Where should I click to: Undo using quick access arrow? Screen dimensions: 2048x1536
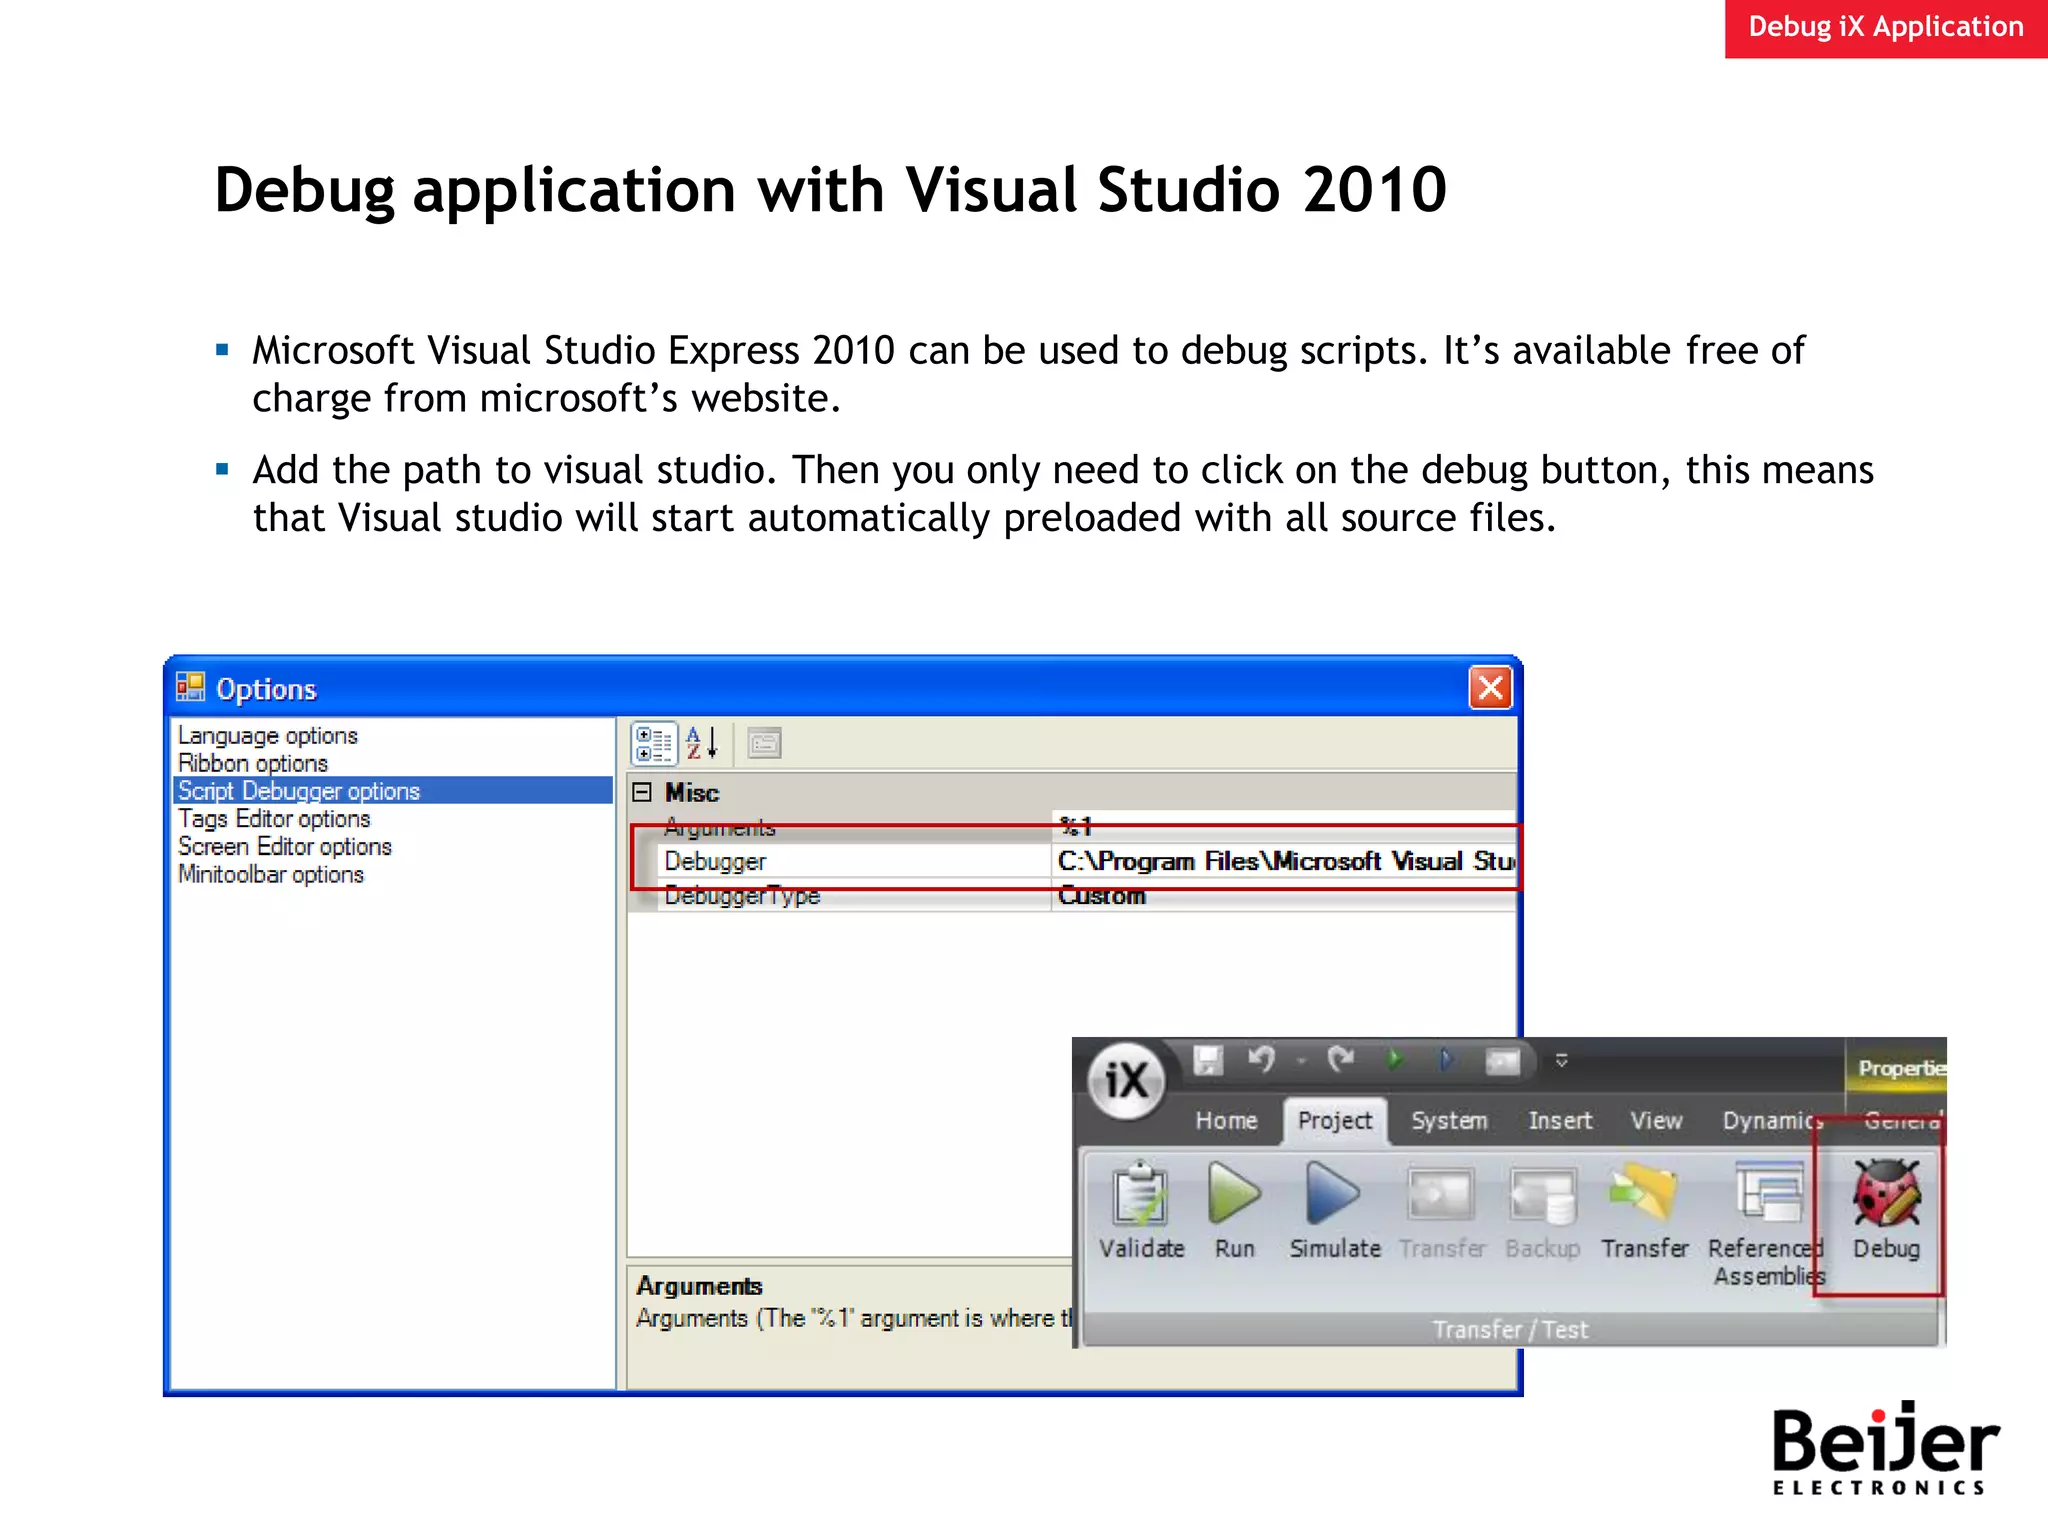1262,1060
